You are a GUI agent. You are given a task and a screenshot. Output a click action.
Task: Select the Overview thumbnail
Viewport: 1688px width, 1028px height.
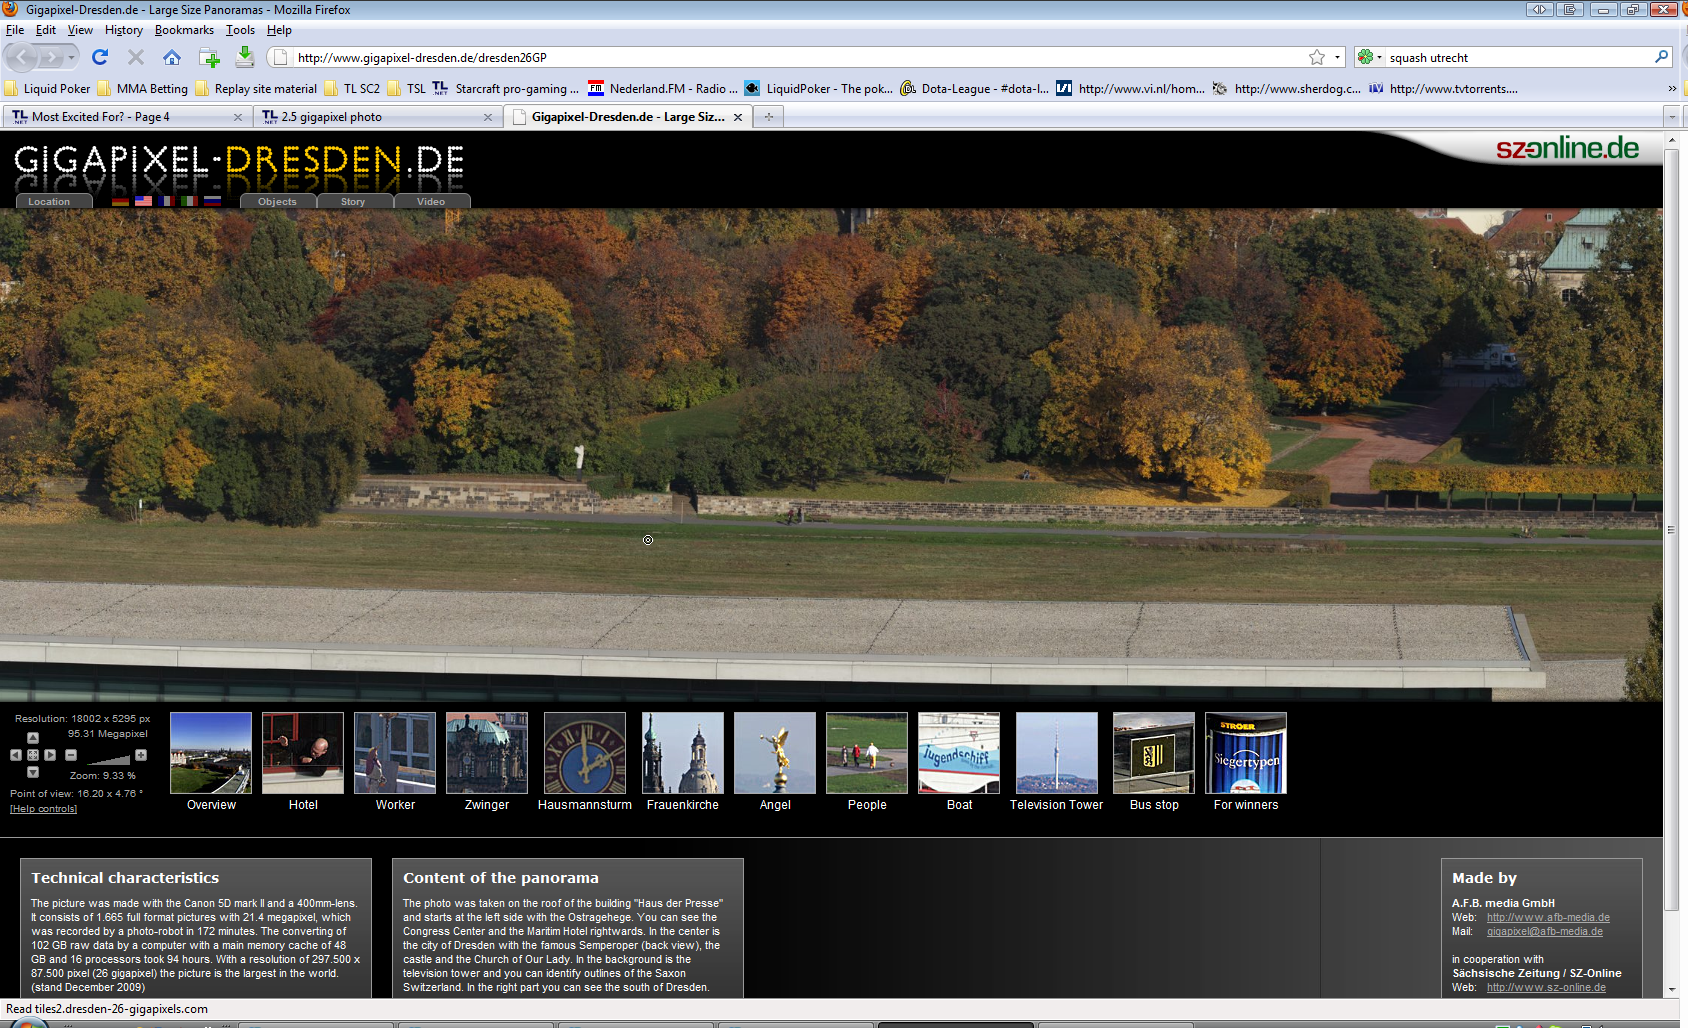coord(211,753)
